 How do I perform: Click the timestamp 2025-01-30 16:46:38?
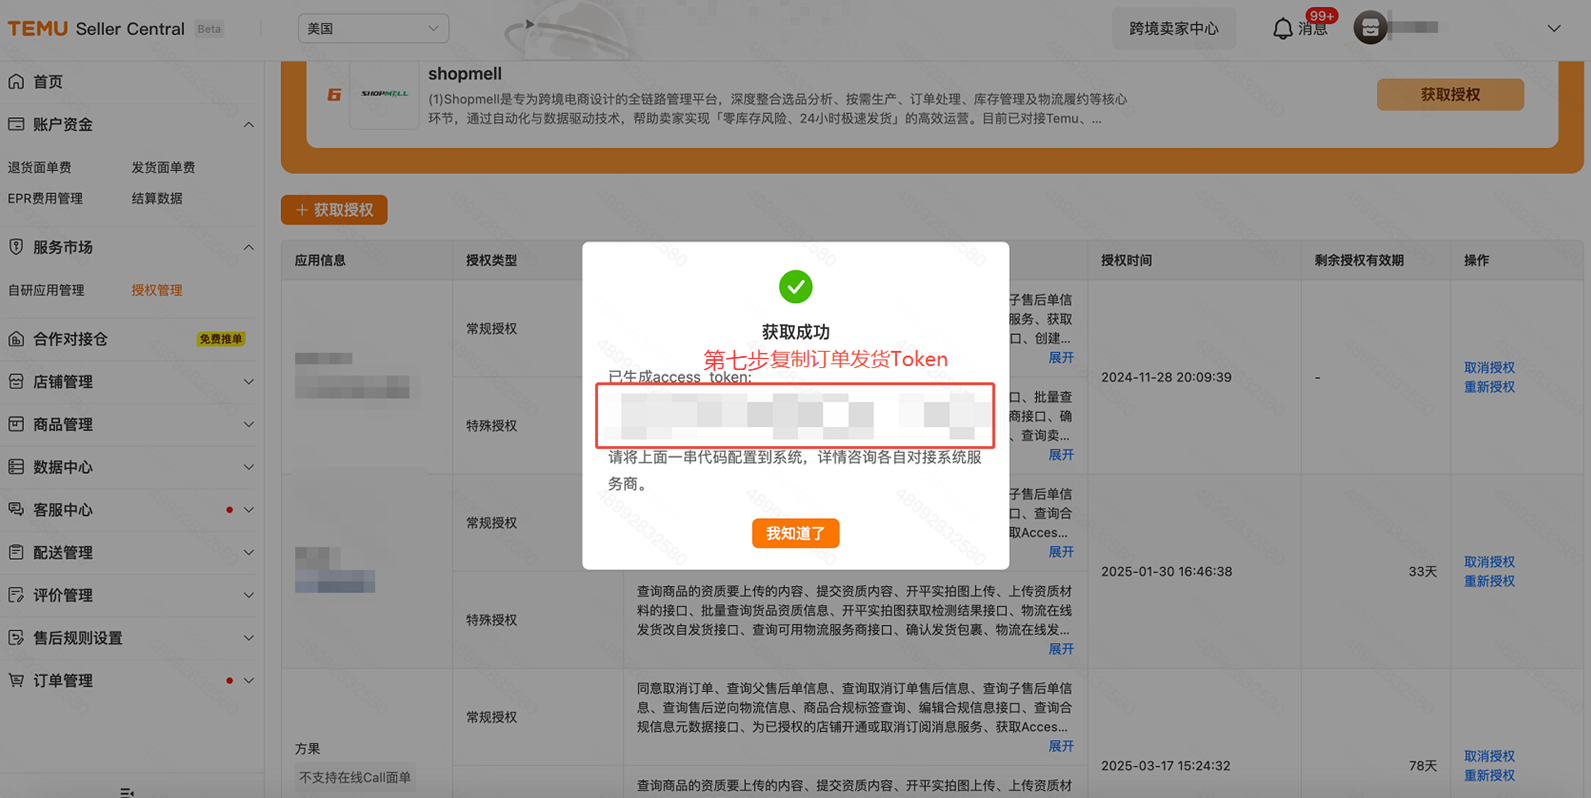[x=1166, y=571]
